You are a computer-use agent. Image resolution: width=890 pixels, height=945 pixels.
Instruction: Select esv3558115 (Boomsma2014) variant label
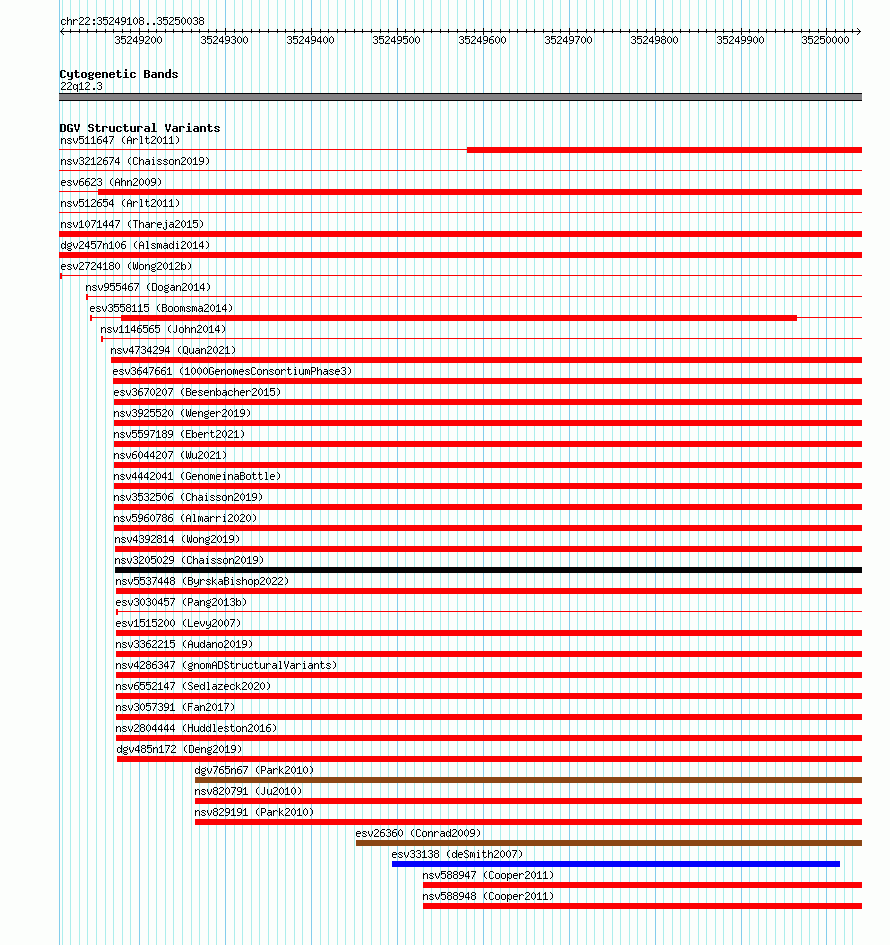[x=161, y=308]
